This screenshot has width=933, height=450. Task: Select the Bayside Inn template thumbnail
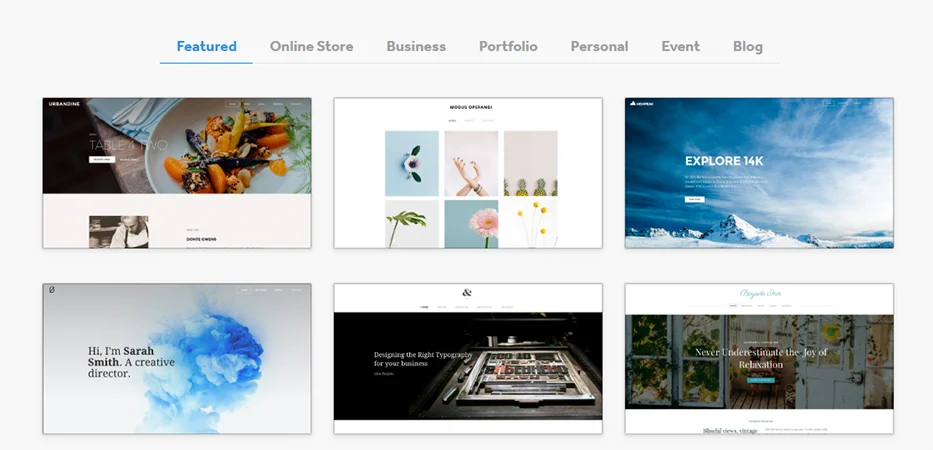point(759,358)
